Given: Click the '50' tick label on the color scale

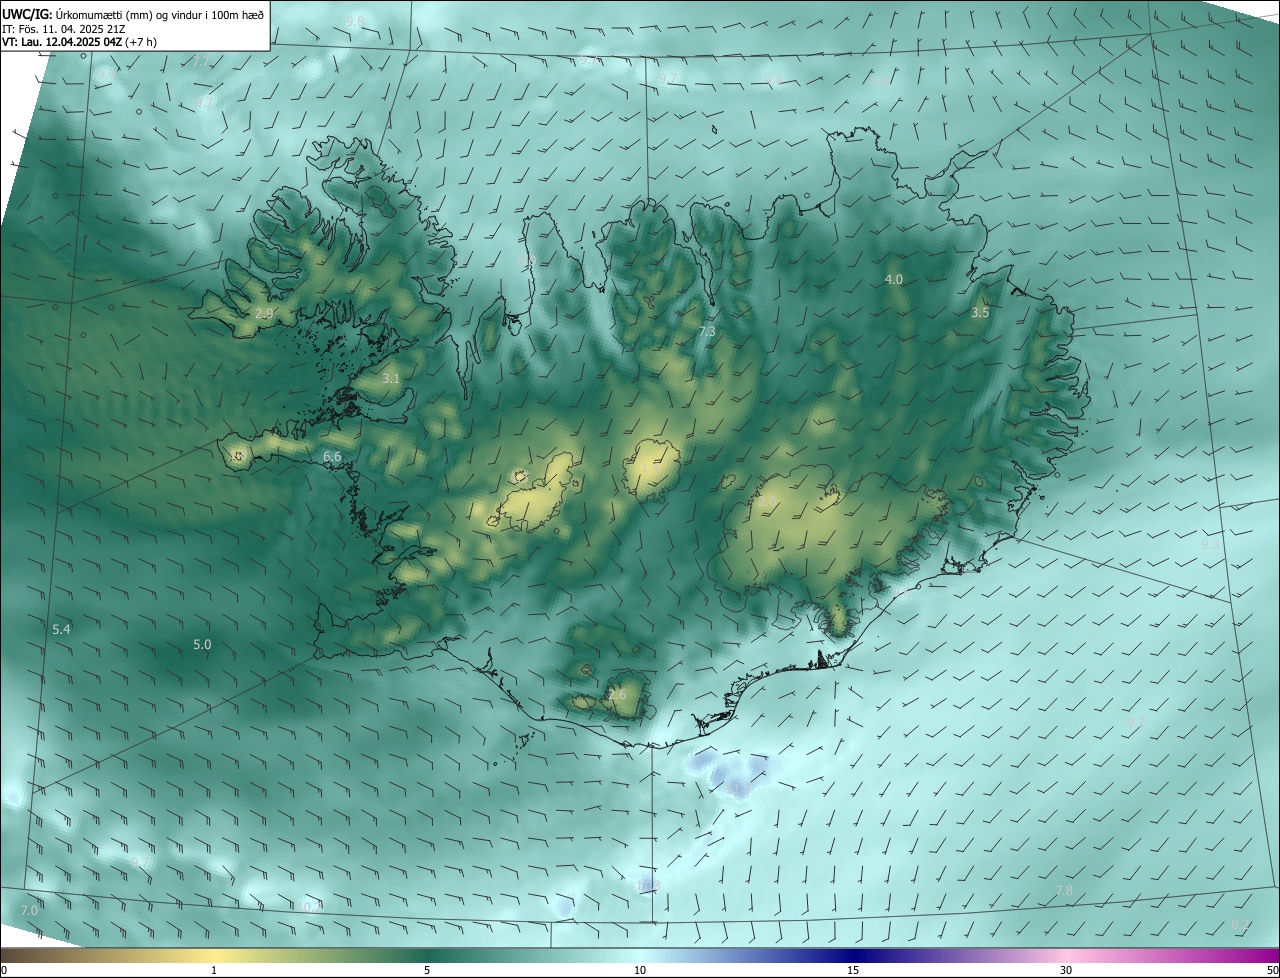Looking at the screenshot, I should (x=1272, y=970).
